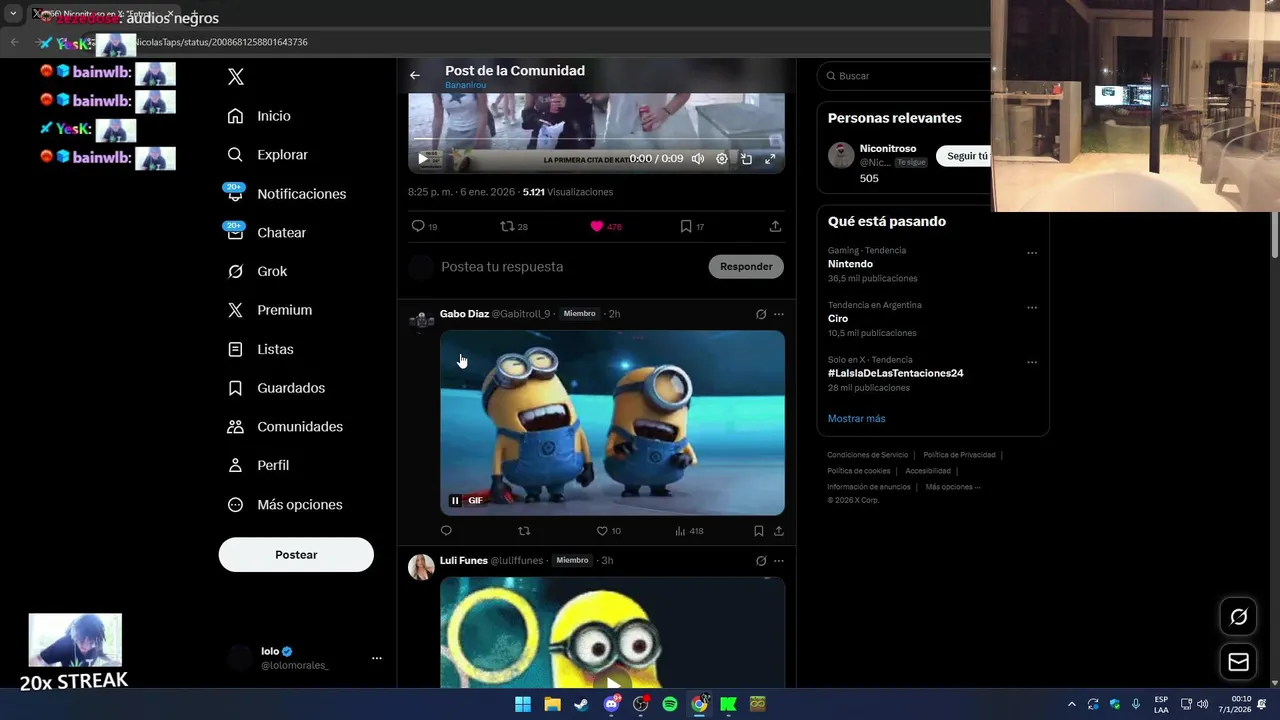Click Mostrar más under trends

coord(856,419)
